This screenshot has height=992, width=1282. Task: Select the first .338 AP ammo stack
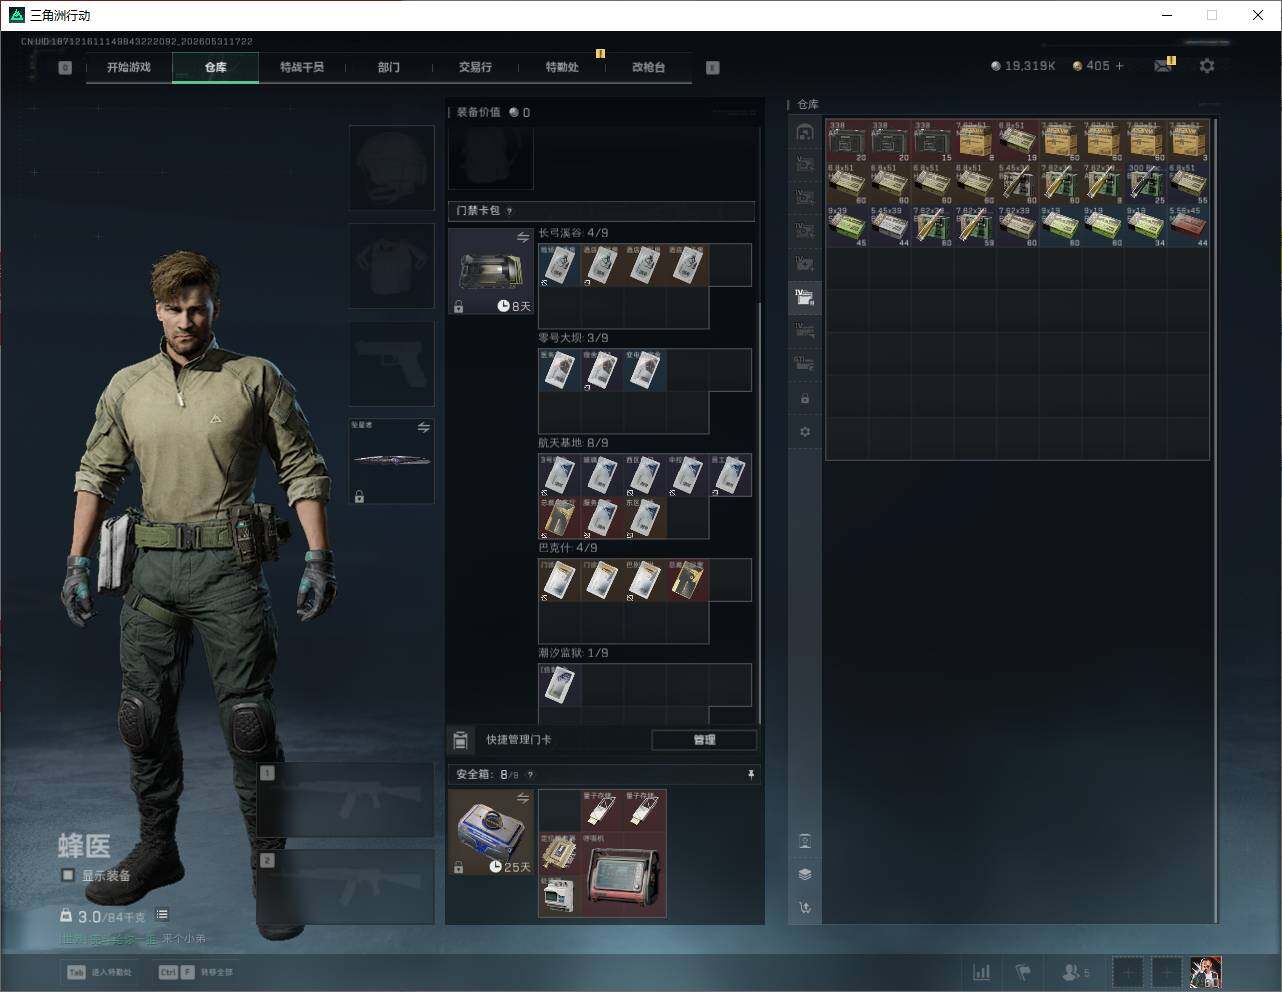[847, 141]
